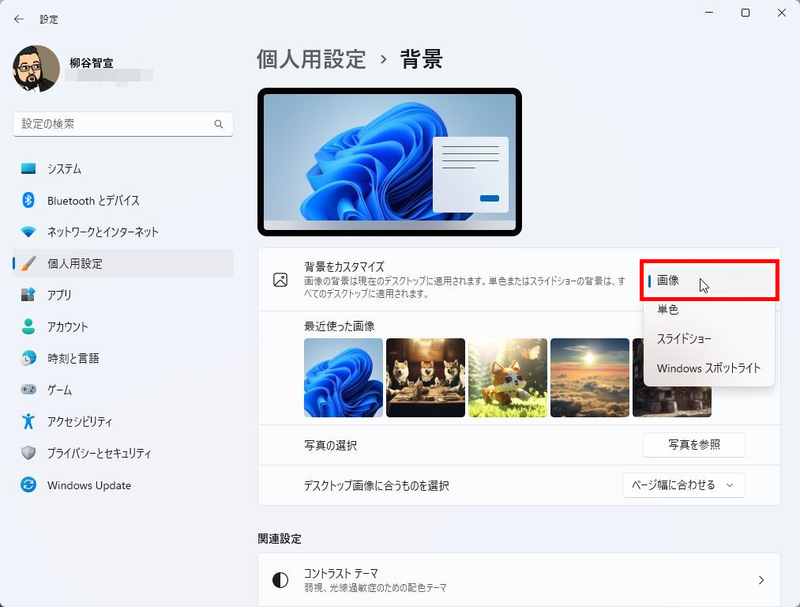800x607 pixels.
Task: Choose Windows スポットライト option
Action: pos(709,368)
